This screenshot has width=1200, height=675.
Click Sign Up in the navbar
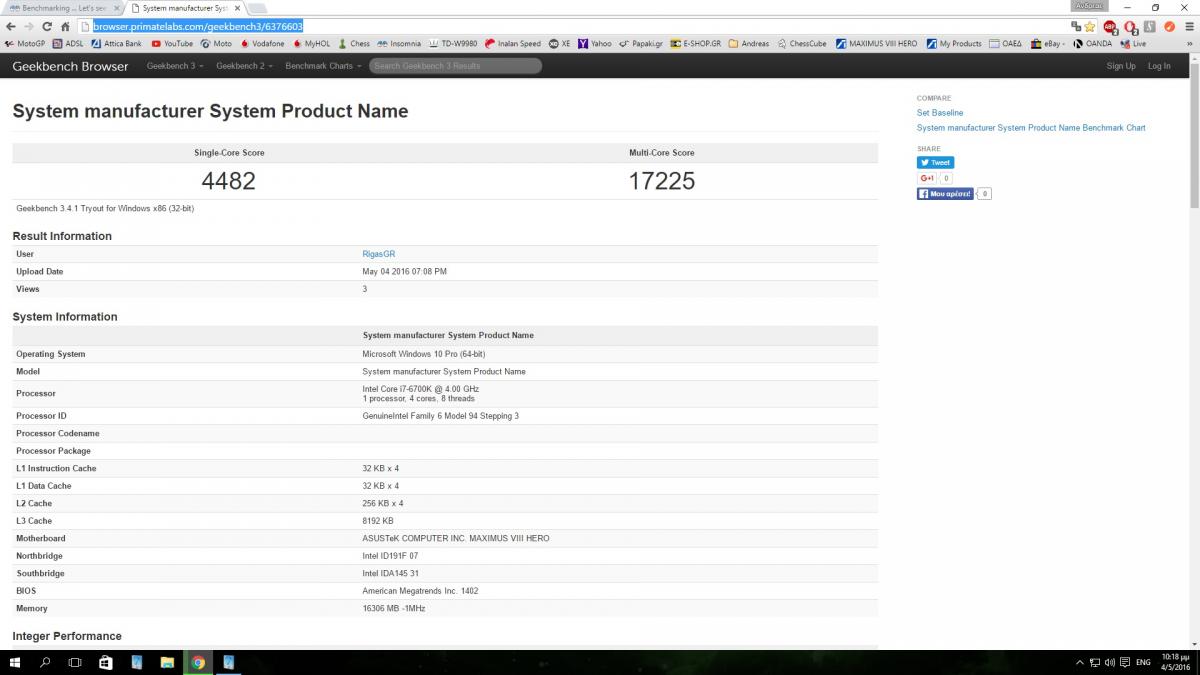[x=1121, y=66]
